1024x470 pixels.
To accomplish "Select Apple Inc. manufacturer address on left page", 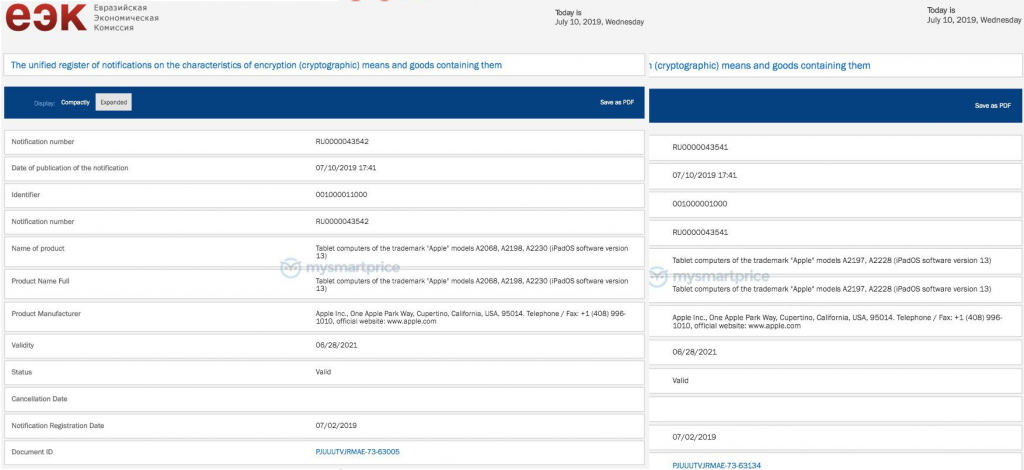I will pos(471,317).
